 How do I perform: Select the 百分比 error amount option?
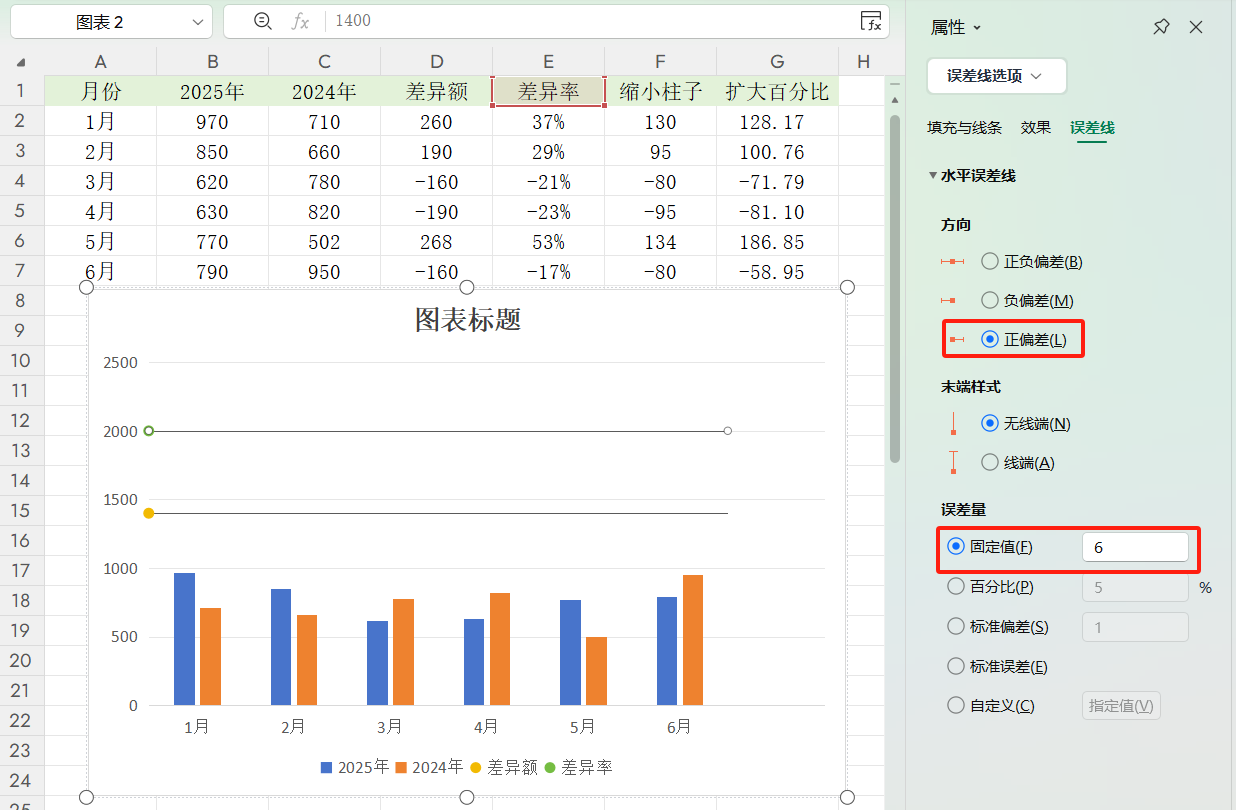955,586
